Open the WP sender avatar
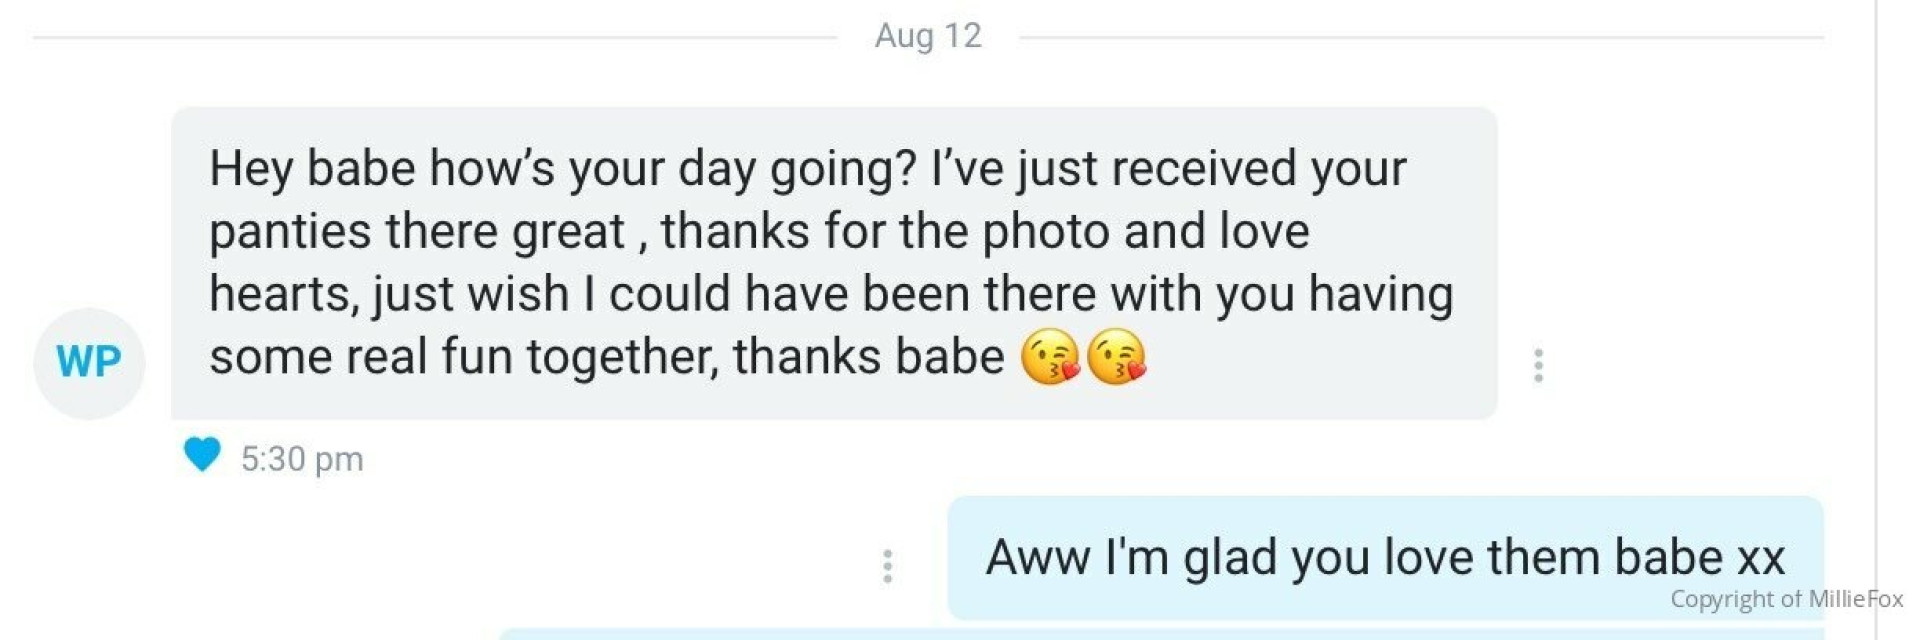Viewport: 1920px width, 640px height. pos(89,362)
